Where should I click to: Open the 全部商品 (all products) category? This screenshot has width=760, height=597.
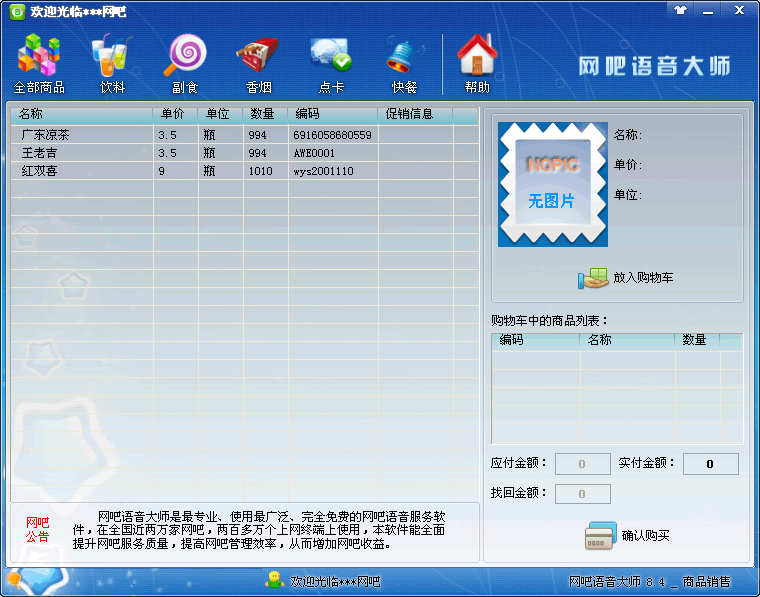point(39,63)
